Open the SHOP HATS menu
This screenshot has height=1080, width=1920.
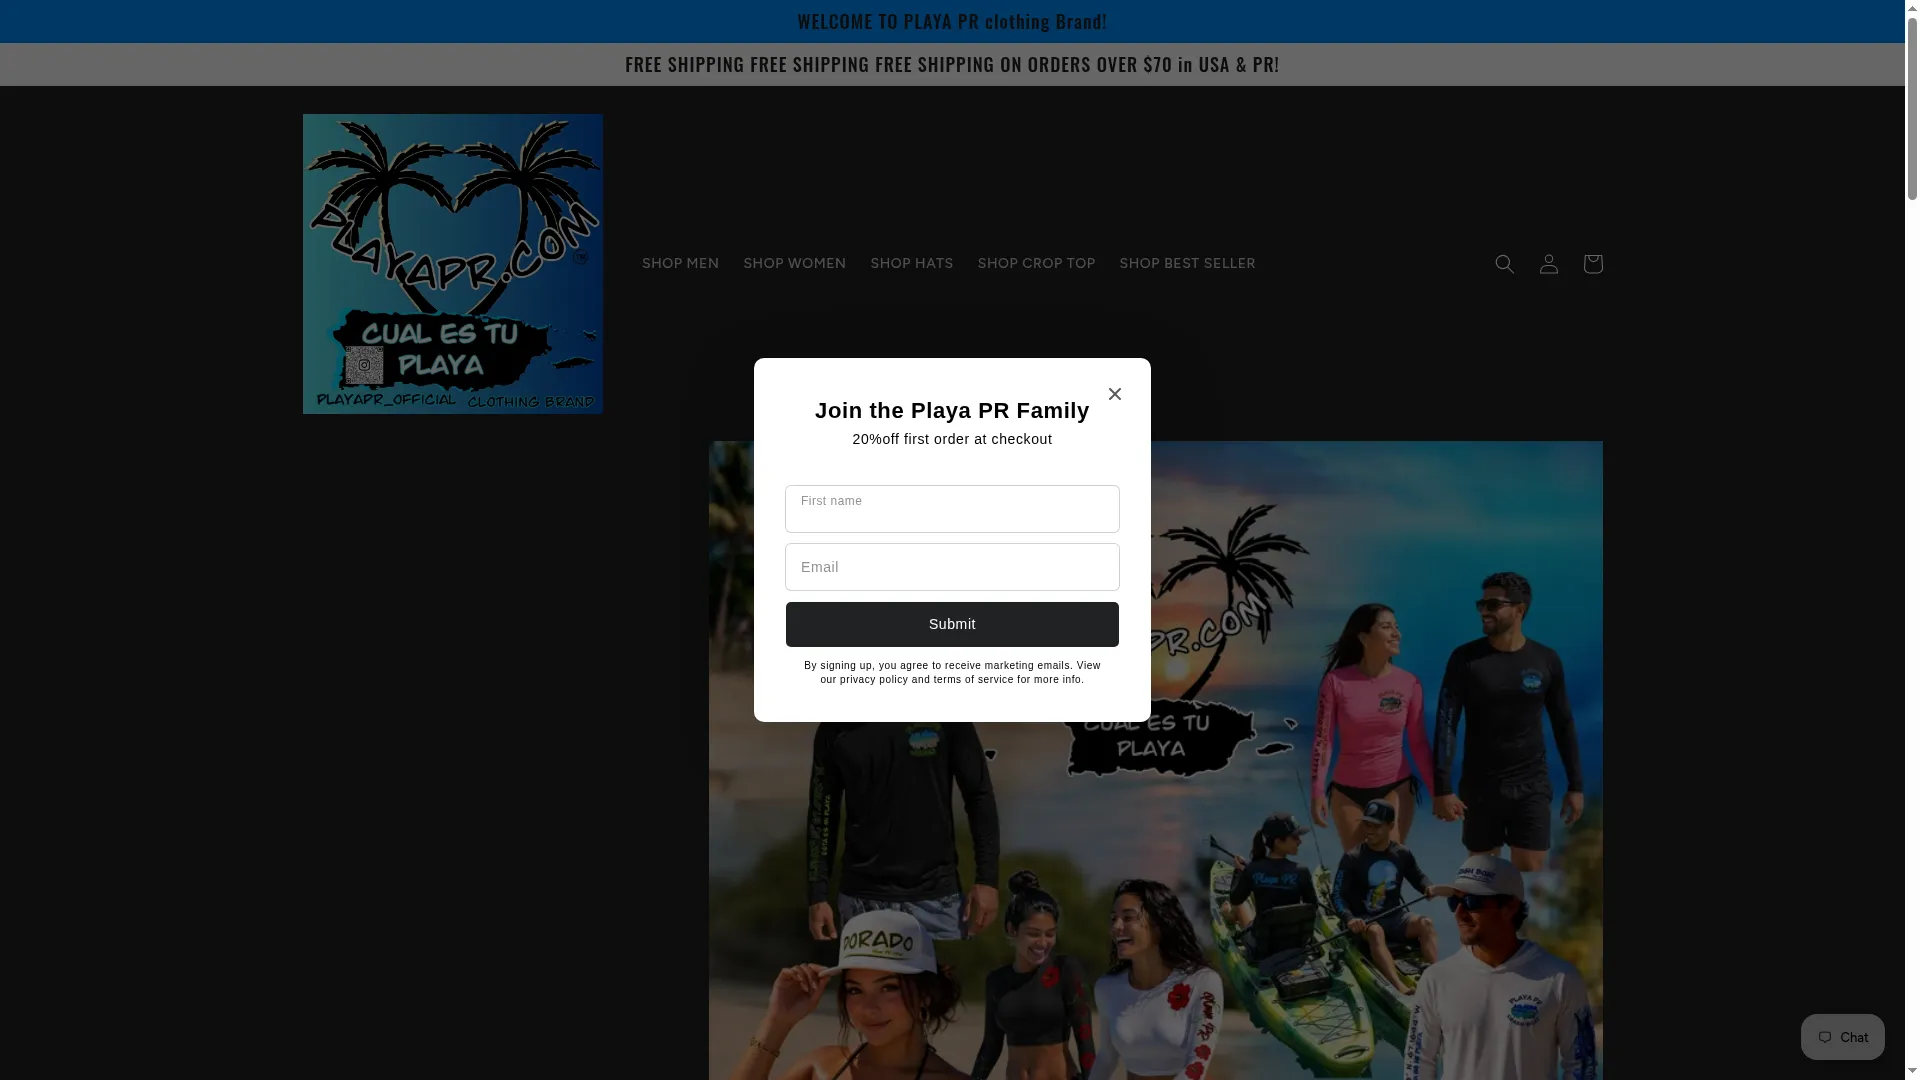point(911,264)
